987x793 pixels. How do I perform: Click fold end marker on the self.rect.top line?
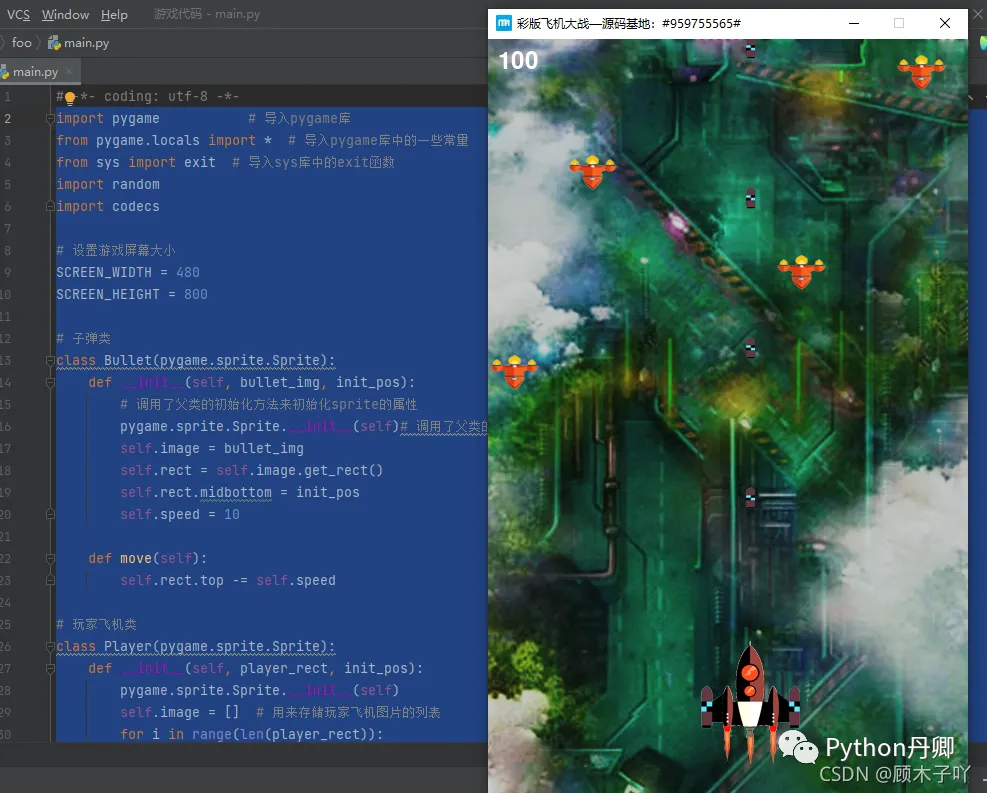50,580
